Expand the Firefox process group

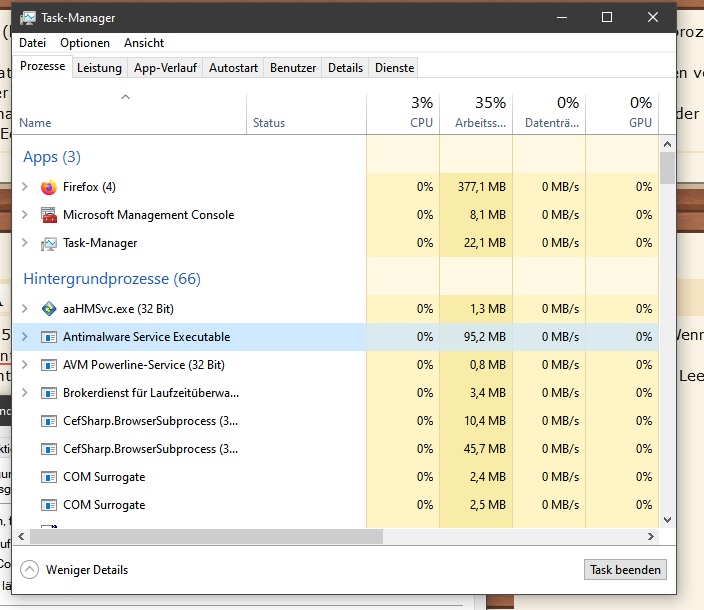coord(25,187)
